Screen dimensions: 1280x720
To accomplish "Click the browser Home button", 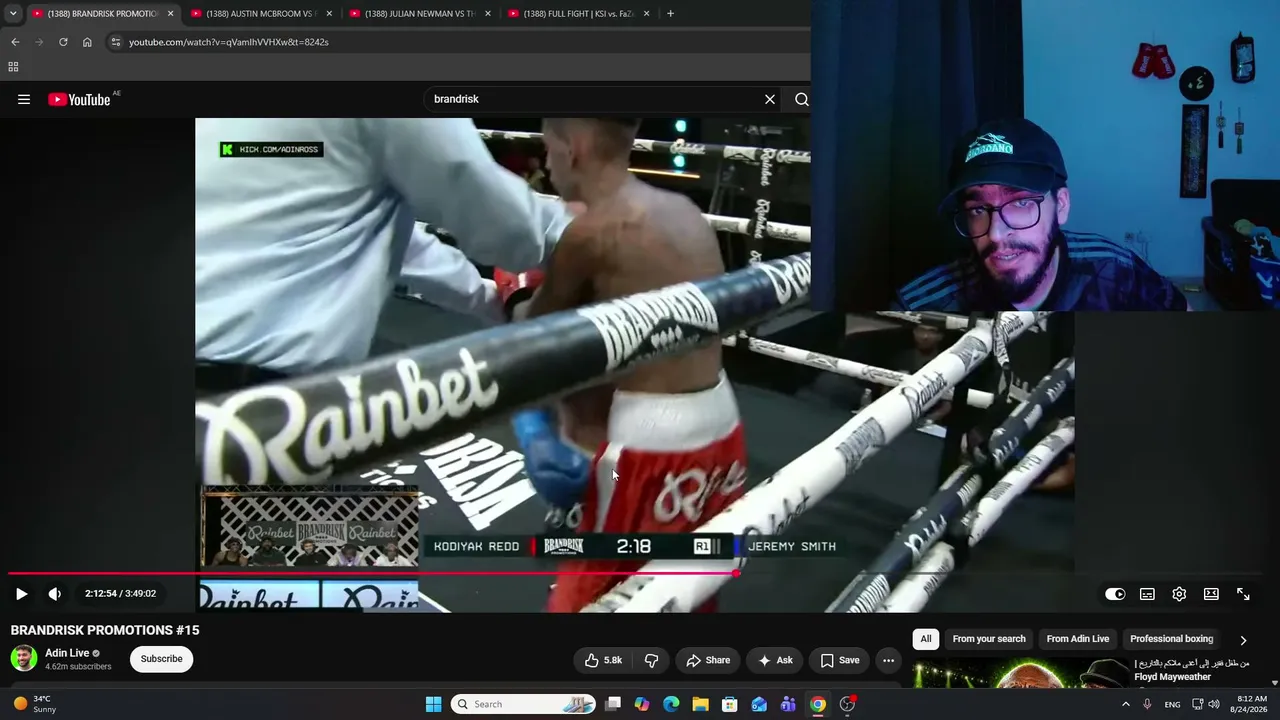I will tap(87, 42).
